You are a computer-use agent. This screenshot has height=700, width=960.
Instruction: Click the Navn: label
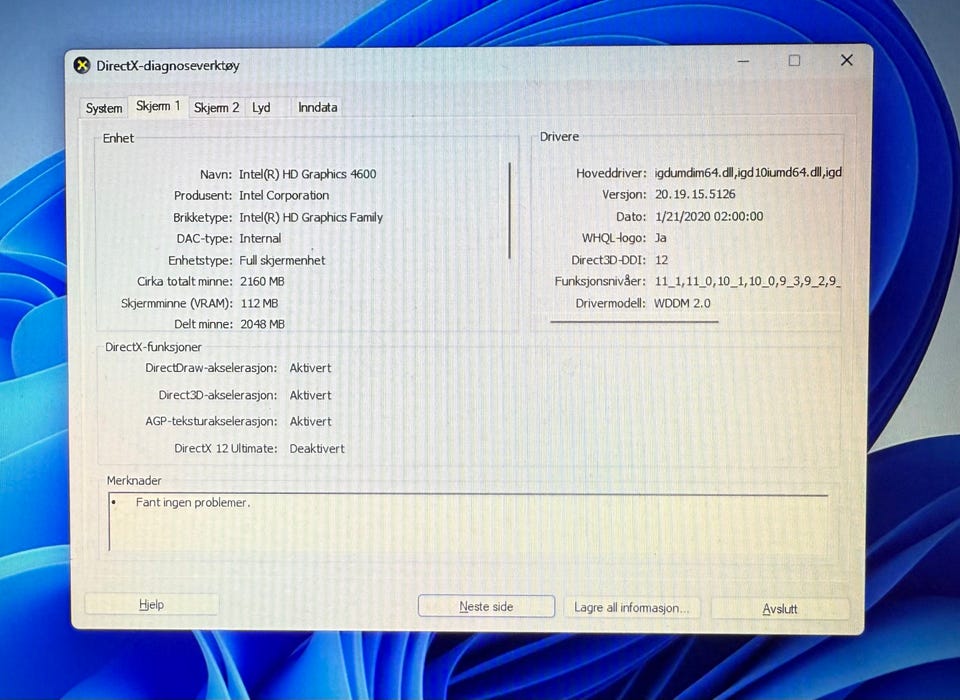(x=216, y=175)
